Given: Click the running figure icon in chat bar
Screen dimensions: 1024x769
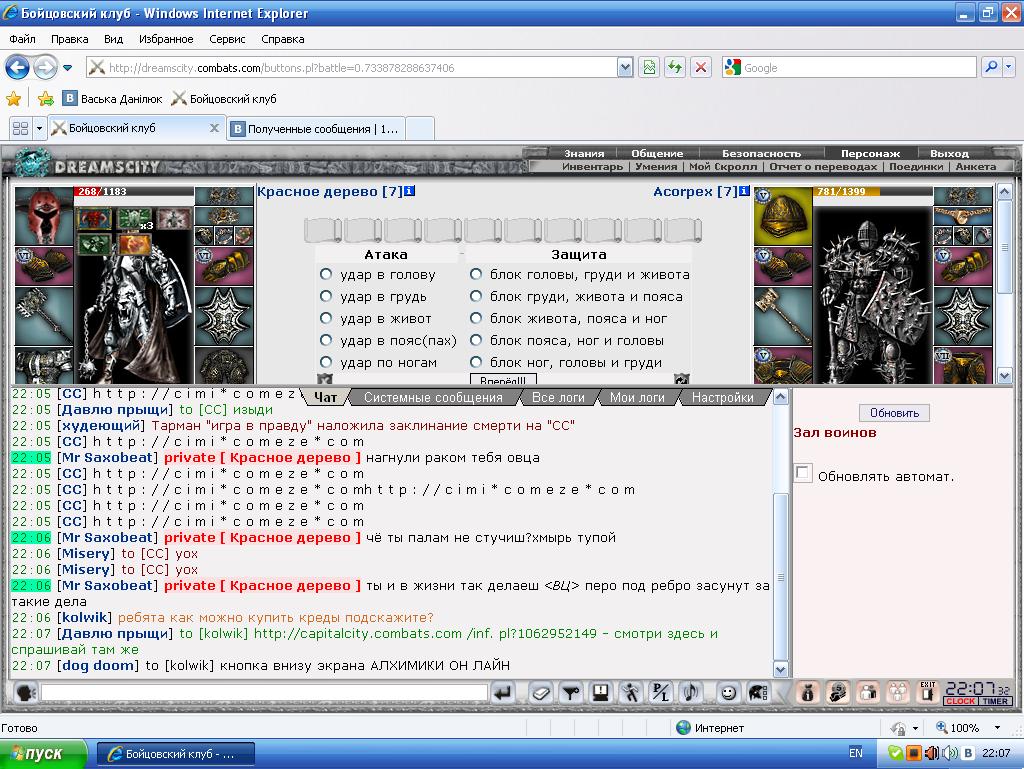Looking at the screenshot, I should coord(631,692).
